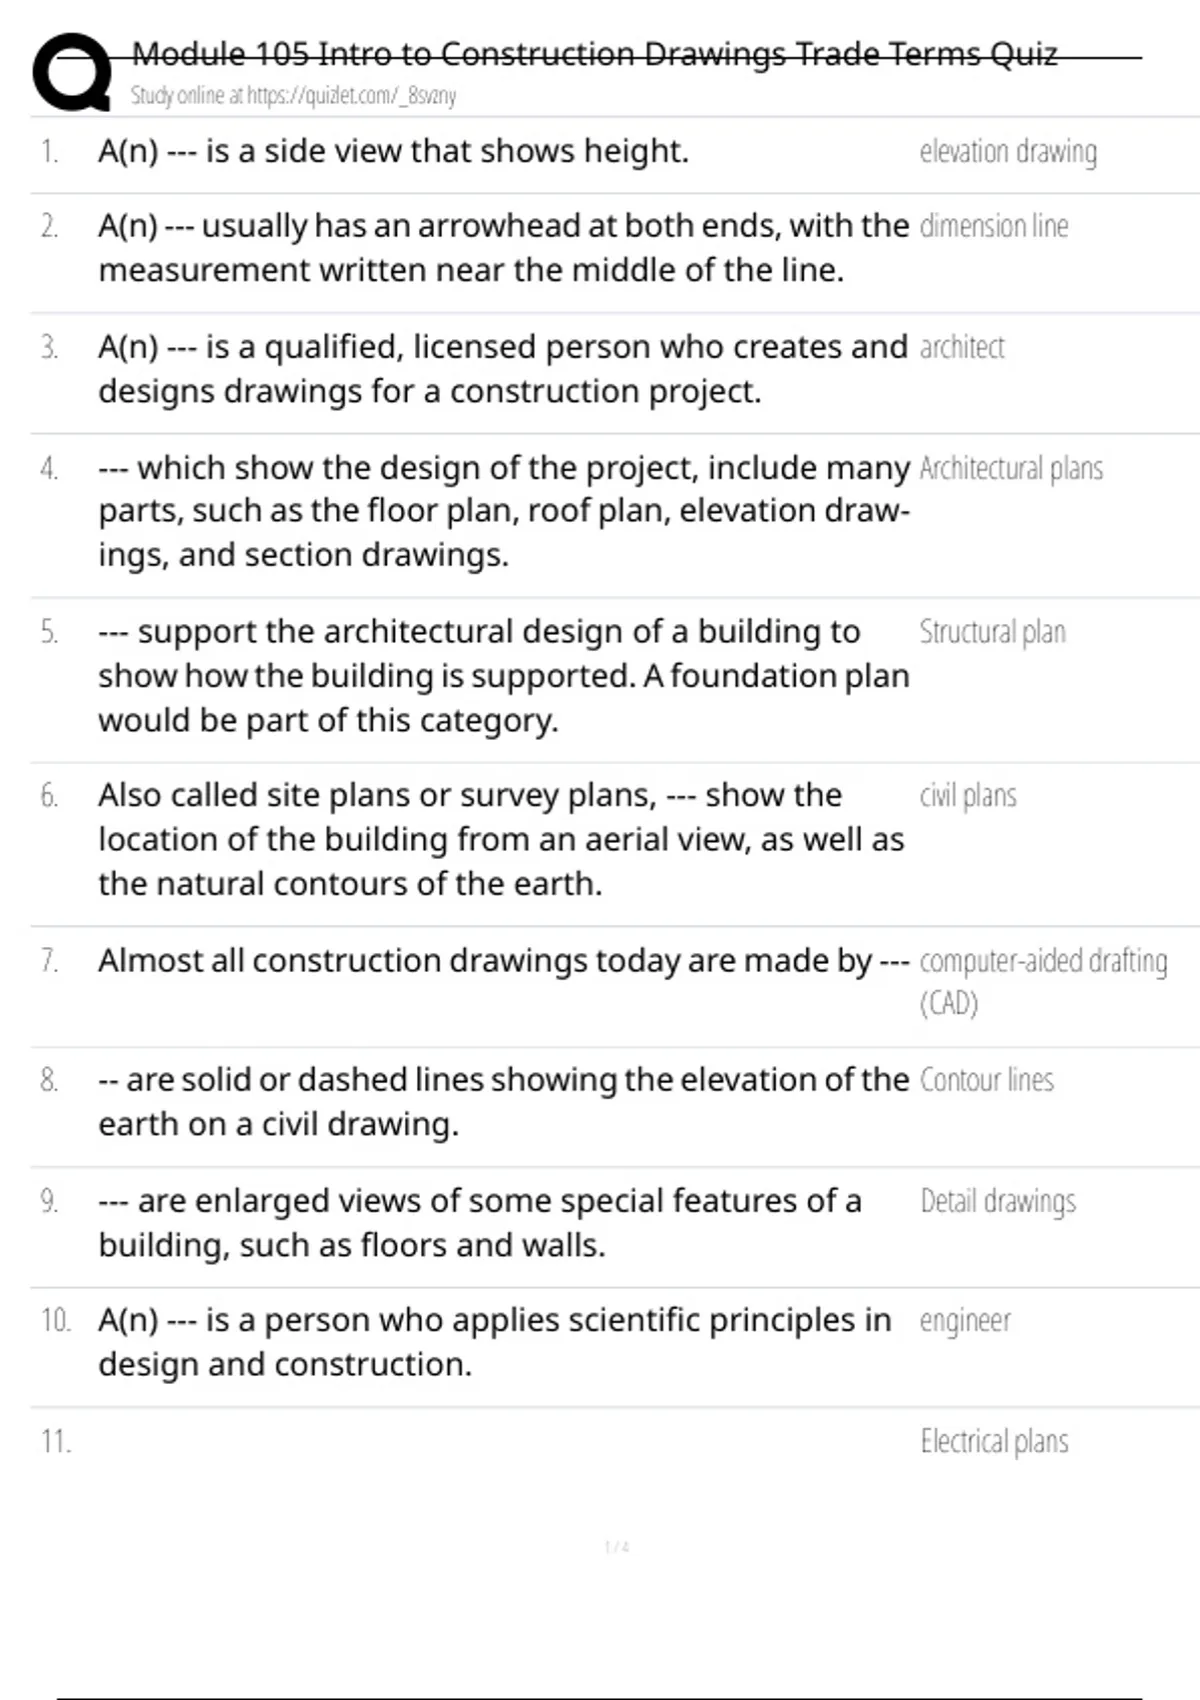Open the quizlet.com study link
This screenshot has height=1700, width=1200.
(x=293, y=96)
